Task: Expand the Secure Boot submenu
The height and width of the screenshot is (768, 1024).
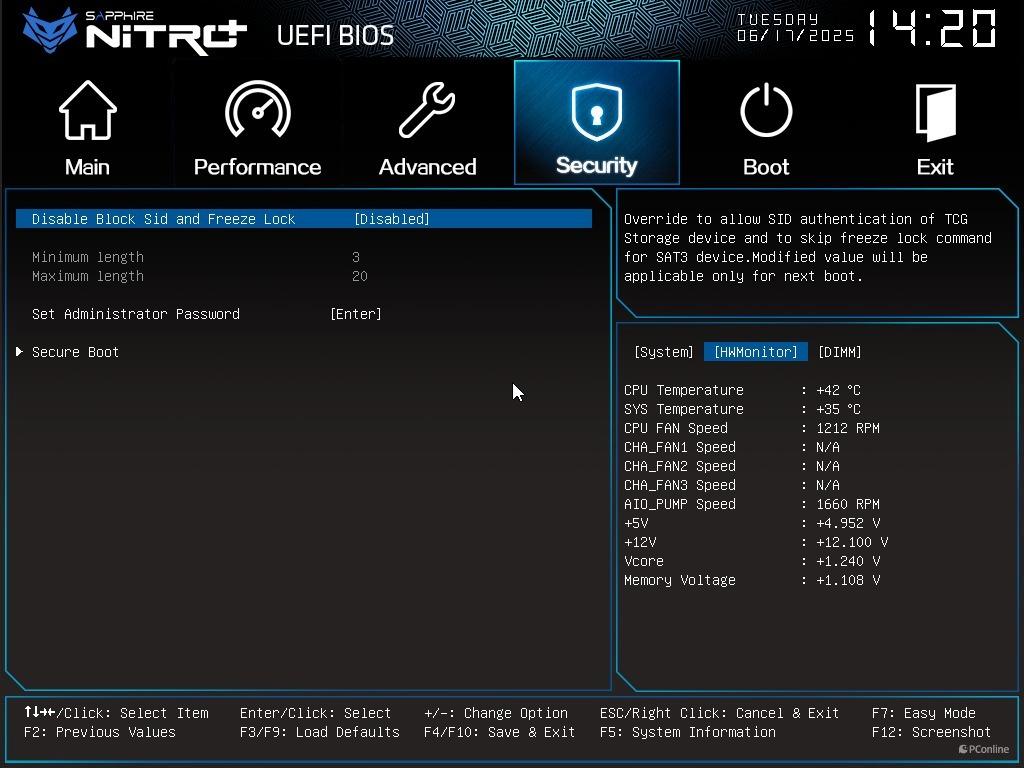Action: click(x=75, y=352)
